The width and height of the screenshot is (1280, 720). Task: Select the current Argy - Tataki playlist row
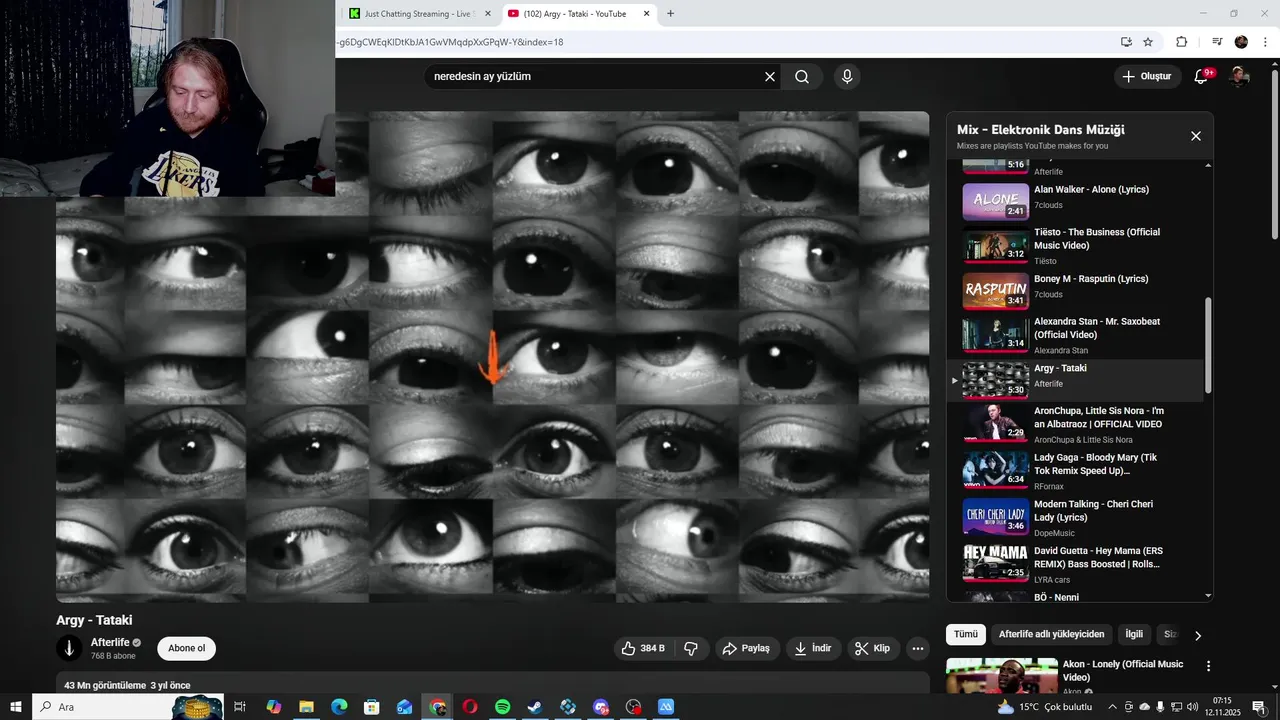[1075, 380]
